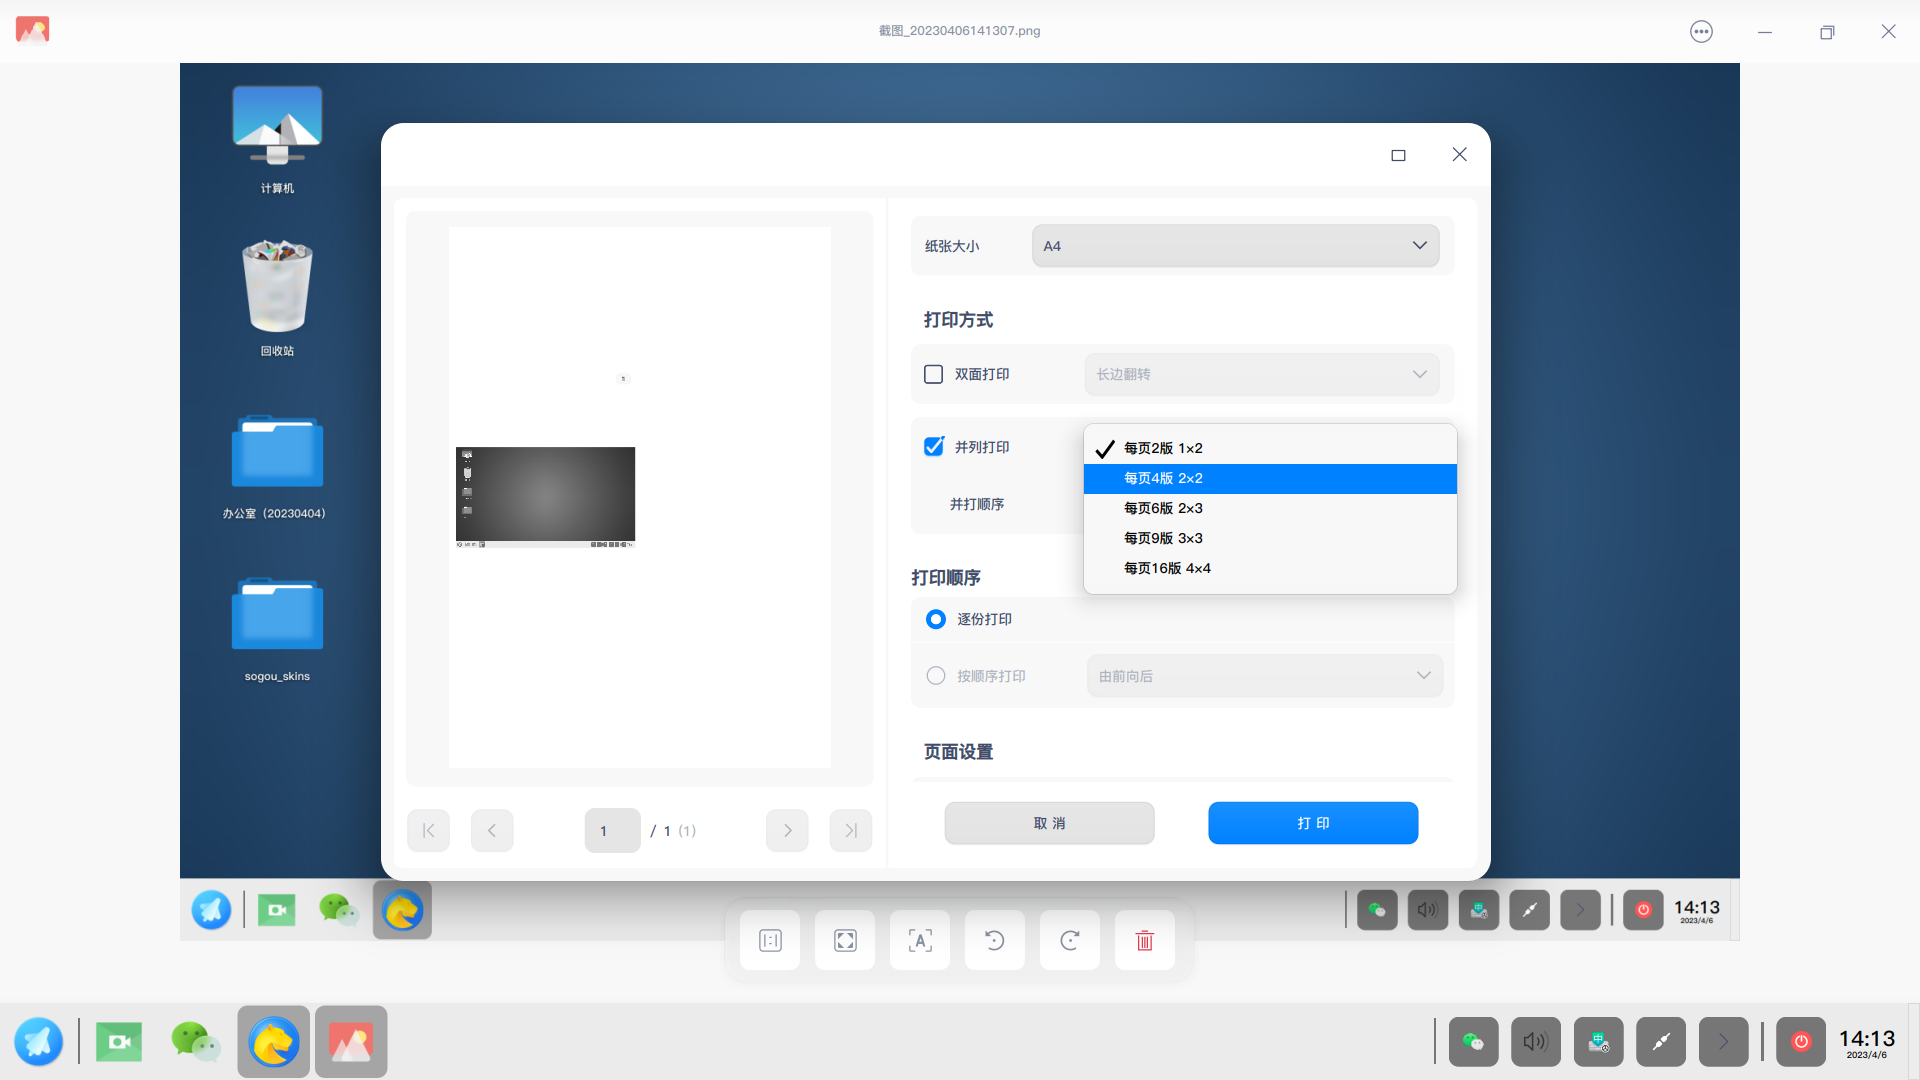Open the more options menu on the title bar
This screenshot has width=1920, height=1080.
(x=1701, y=31)
